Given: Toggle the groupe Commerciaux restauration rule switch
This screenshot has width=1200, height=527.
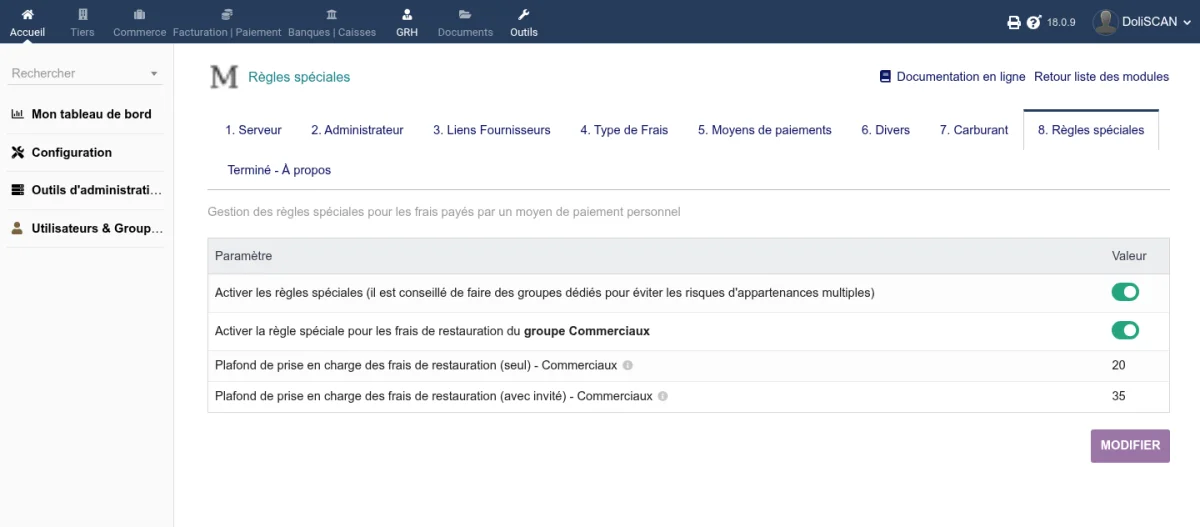Looking at the screenshot, I should point(1125,330).
